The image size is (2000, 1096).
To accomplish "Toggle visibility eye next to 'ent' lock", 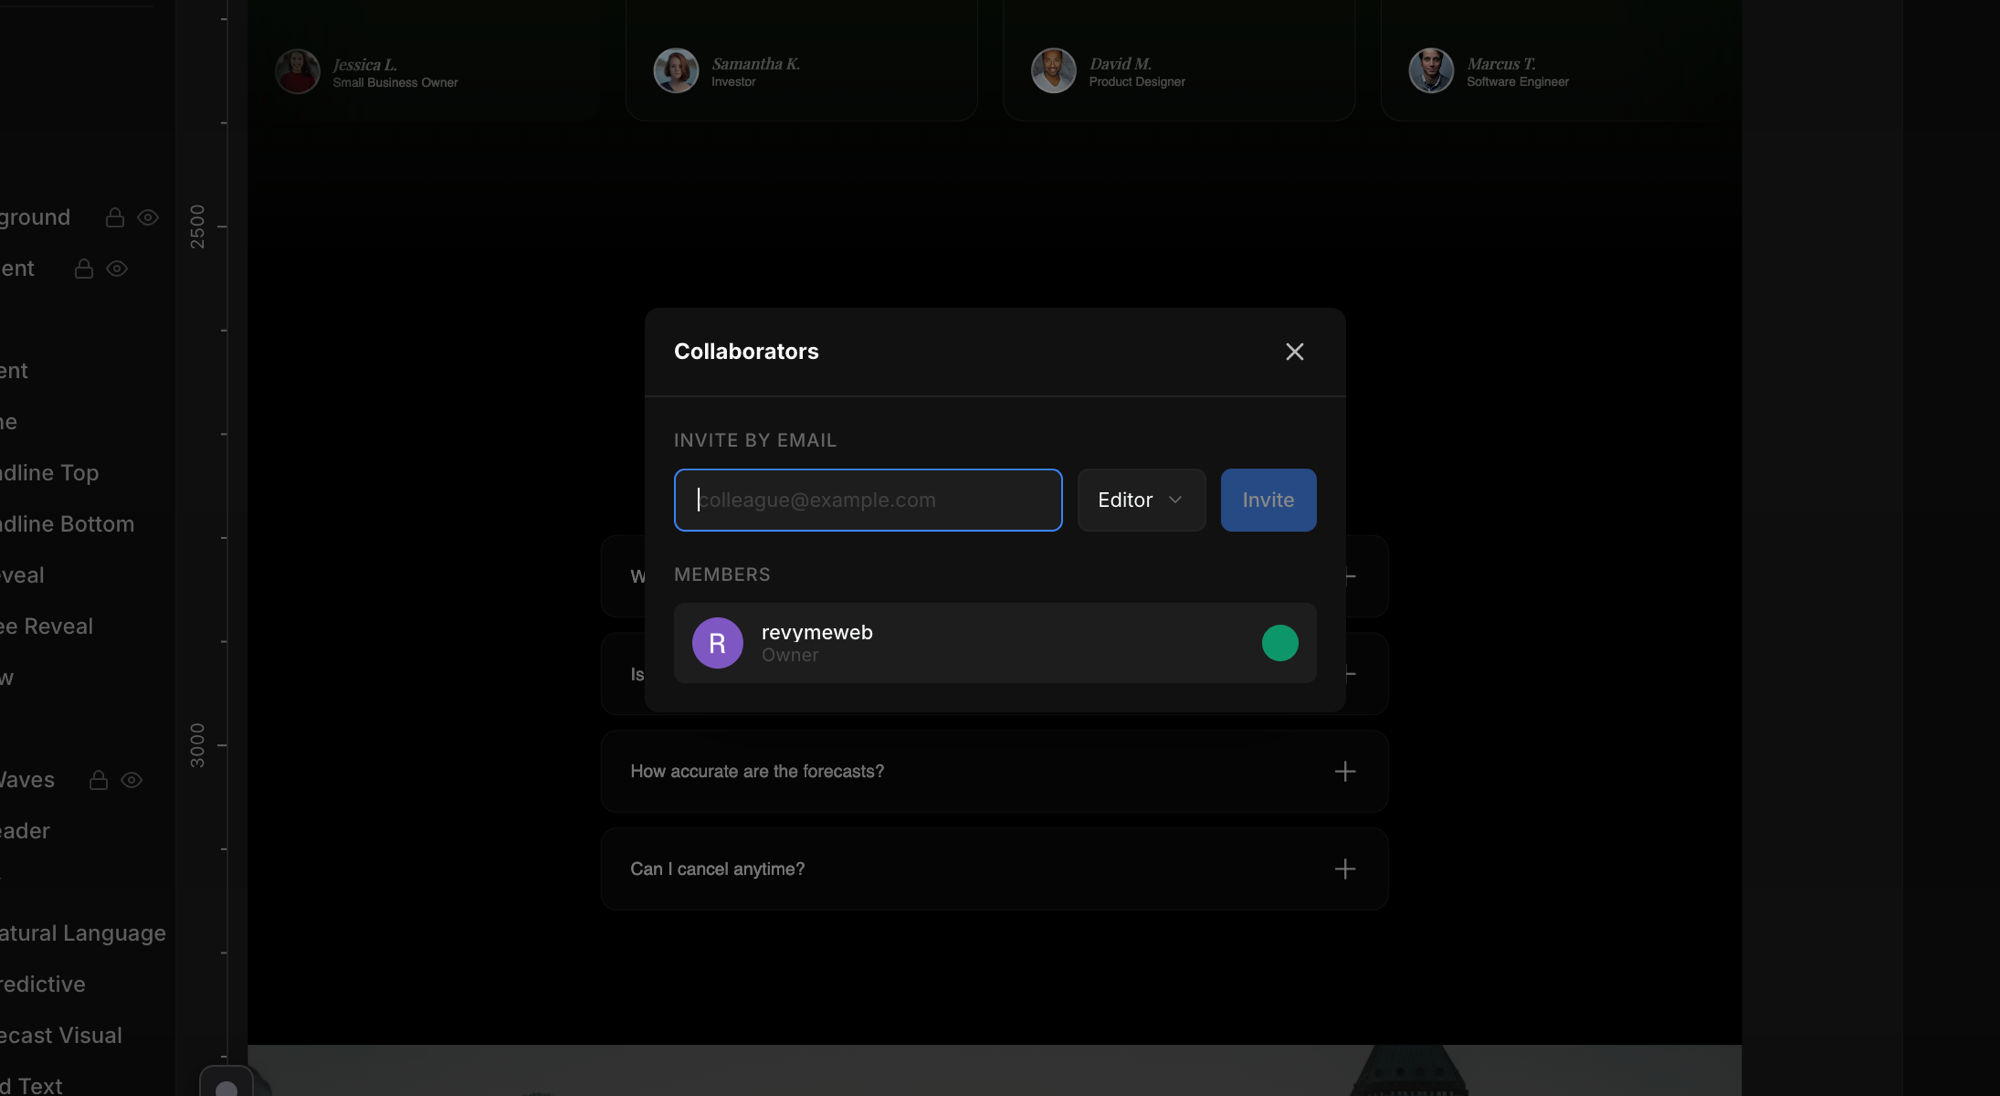I will 117,268.
